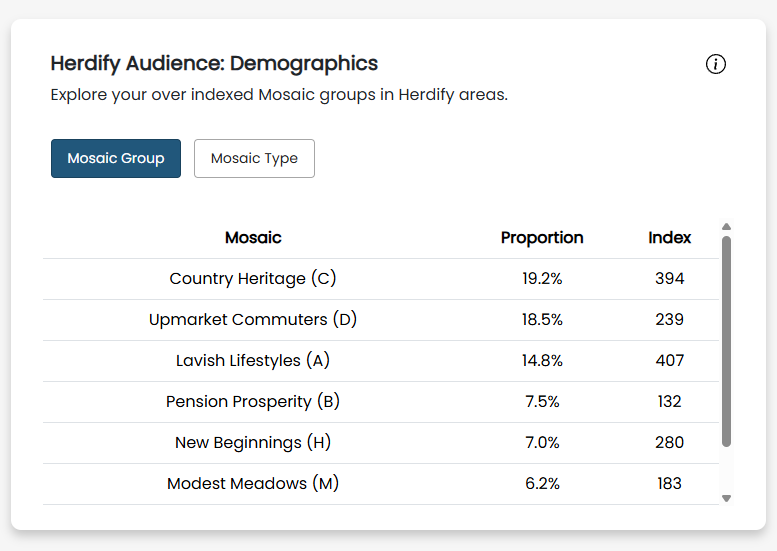
Task: Click the scrollbar down arrow
Action: coord(727,497)
